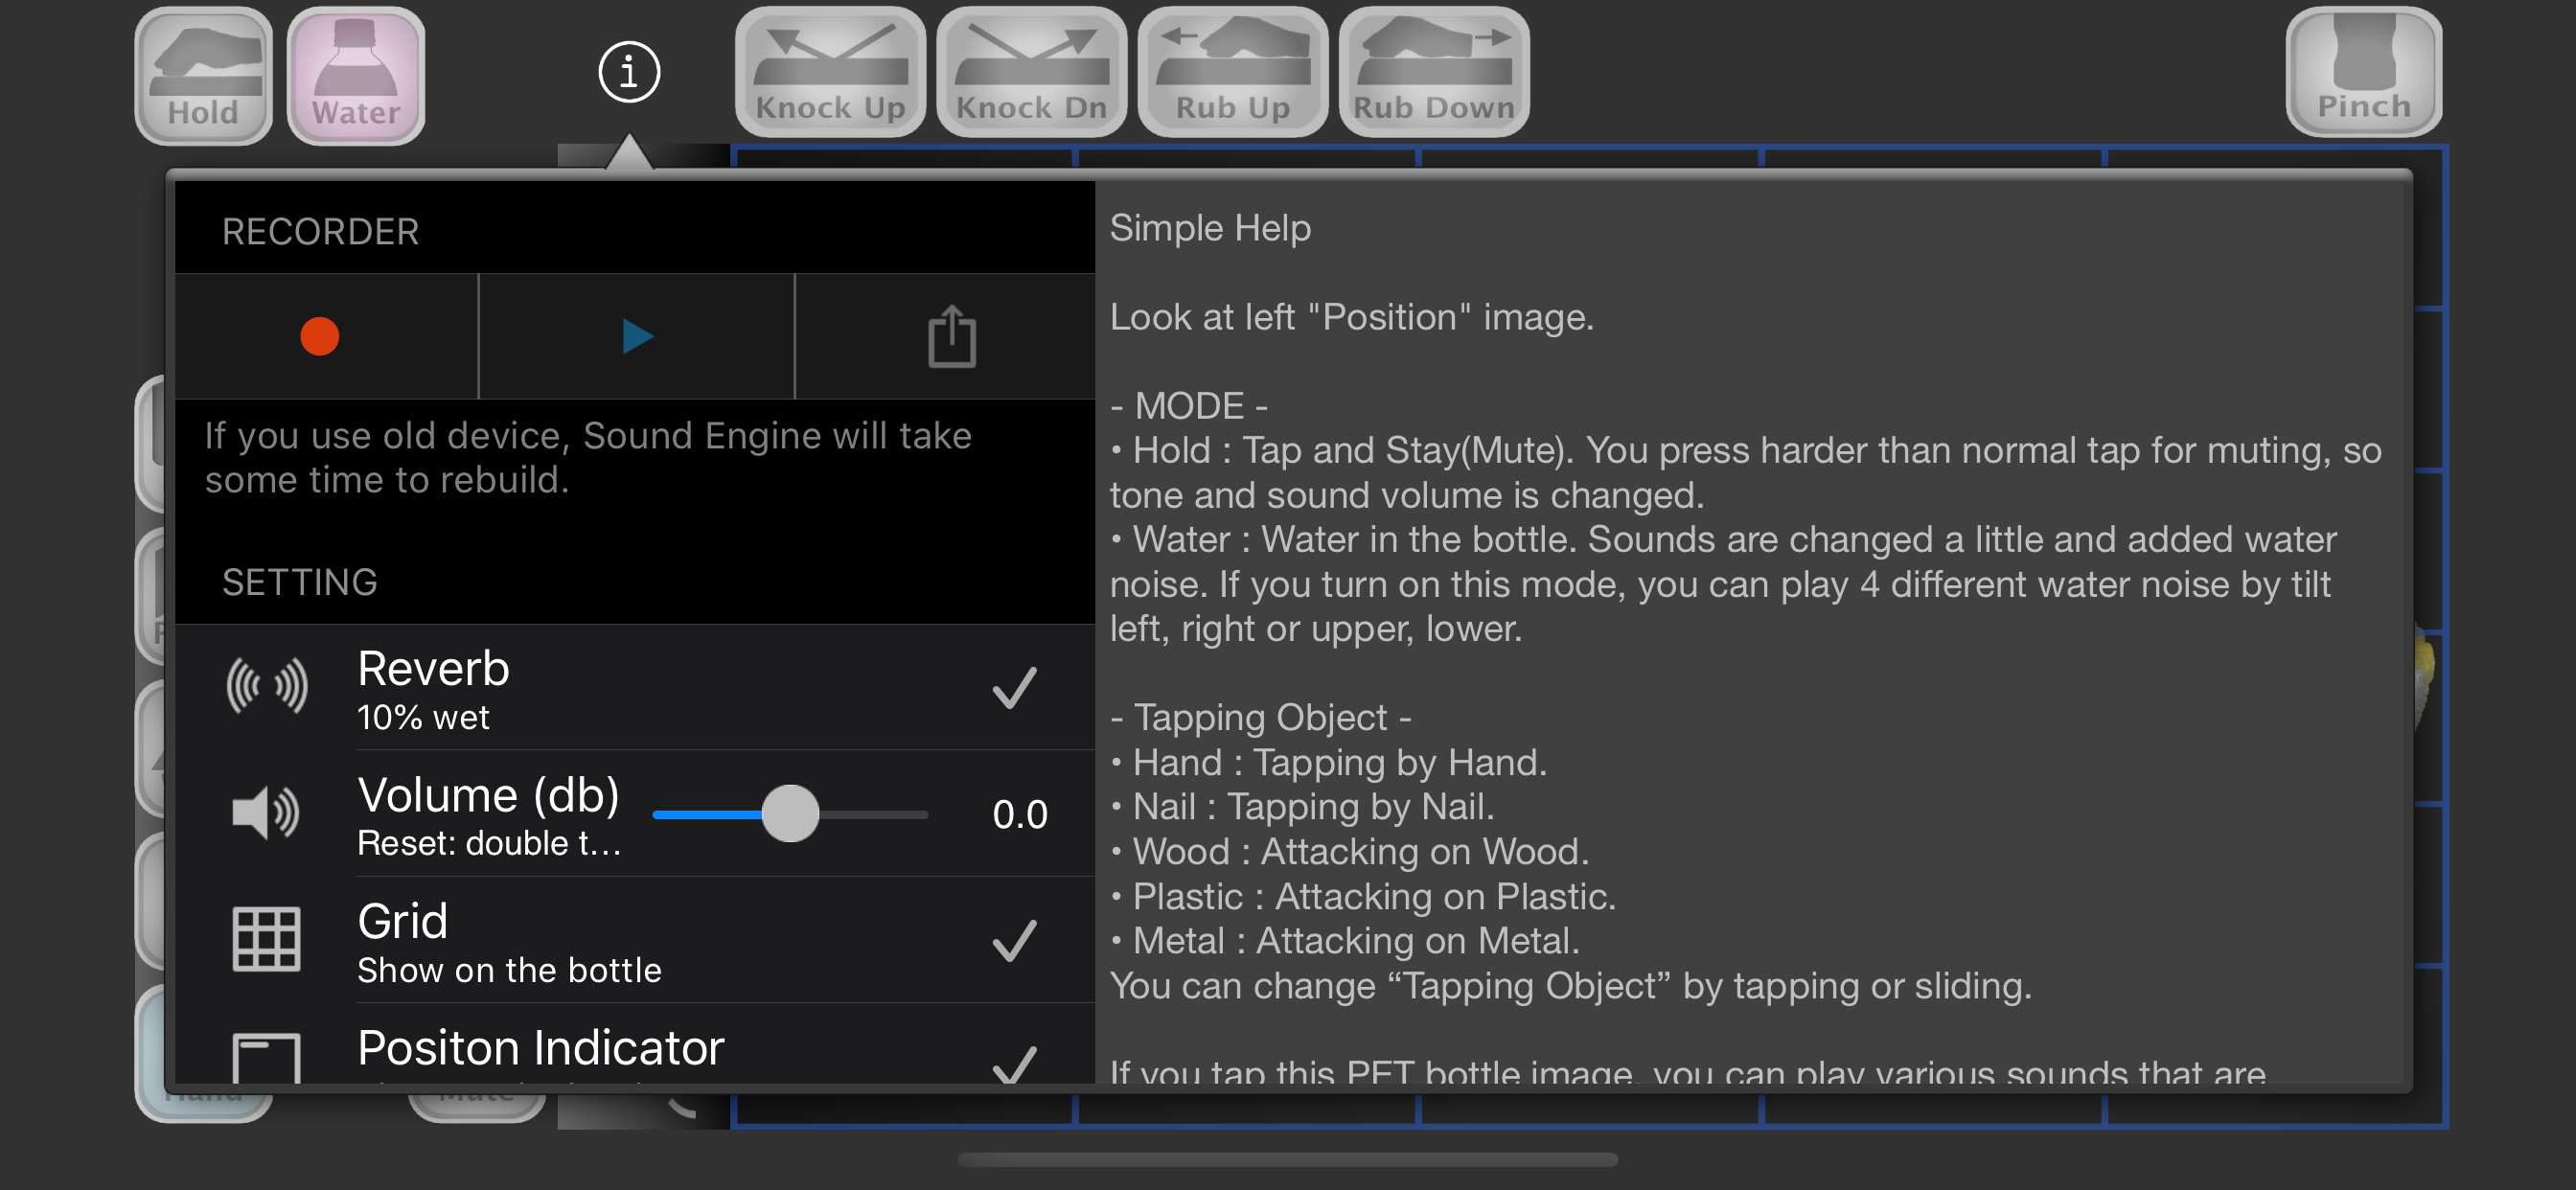
Task: Click the 'Nail : Tapping by Nail.' line
Action: pyautogui.click(x=1302, y=807)
